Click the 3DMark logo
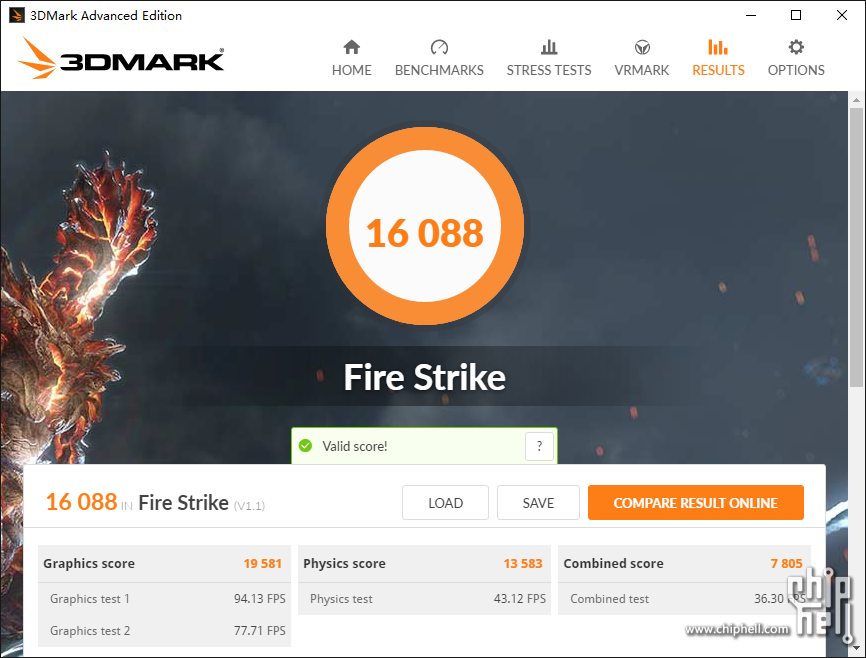The width and height of the screenshot is (866, 658). [121, 59]
